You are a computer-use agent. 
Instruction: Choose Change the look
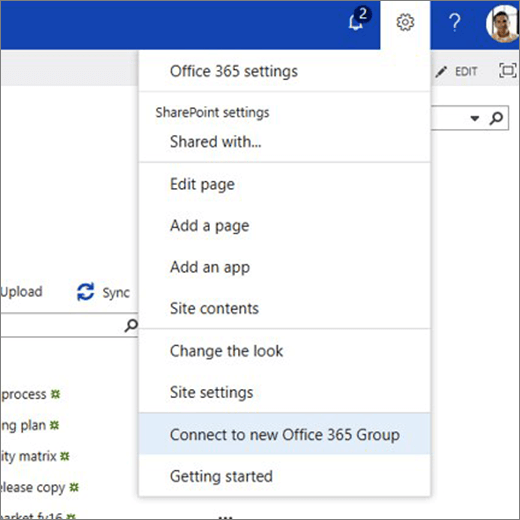[285, 351]
